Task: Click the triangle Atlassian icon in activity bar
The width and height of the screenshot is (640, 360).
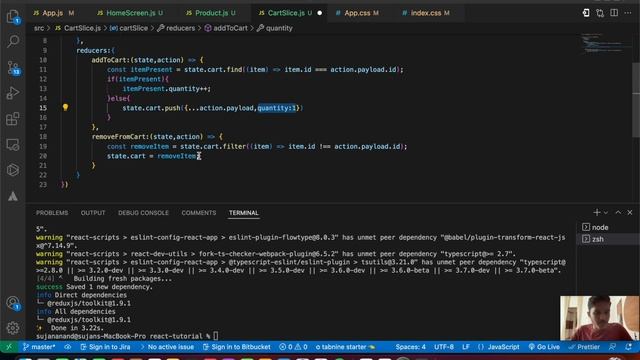Action: click(13, 196)
